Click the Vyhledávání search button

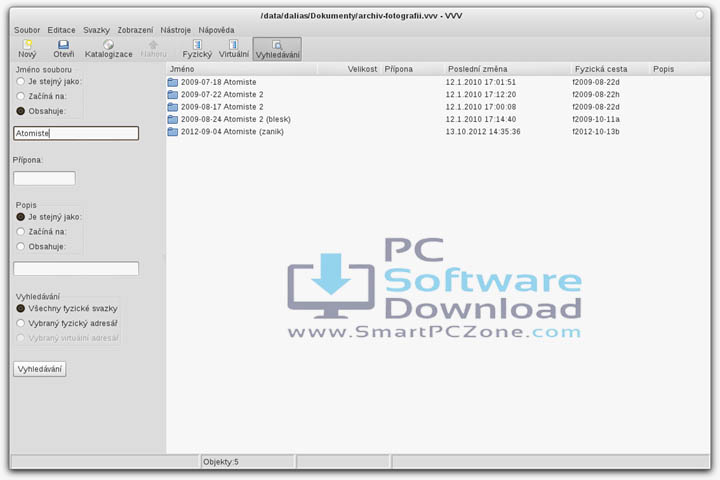(40, 369)
